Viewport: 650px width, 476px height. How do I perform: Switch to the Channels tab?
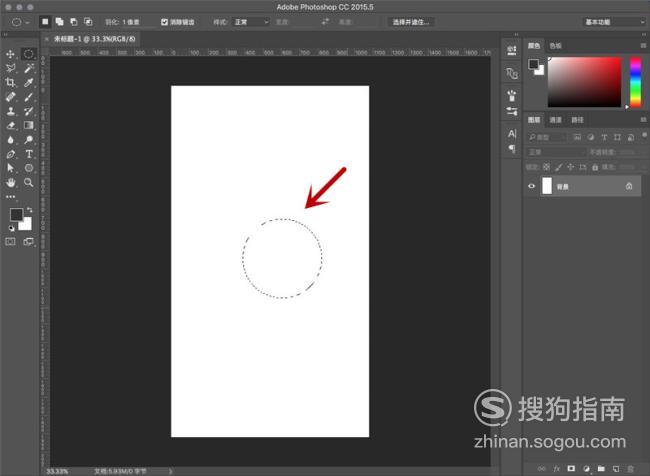(555, 120)
